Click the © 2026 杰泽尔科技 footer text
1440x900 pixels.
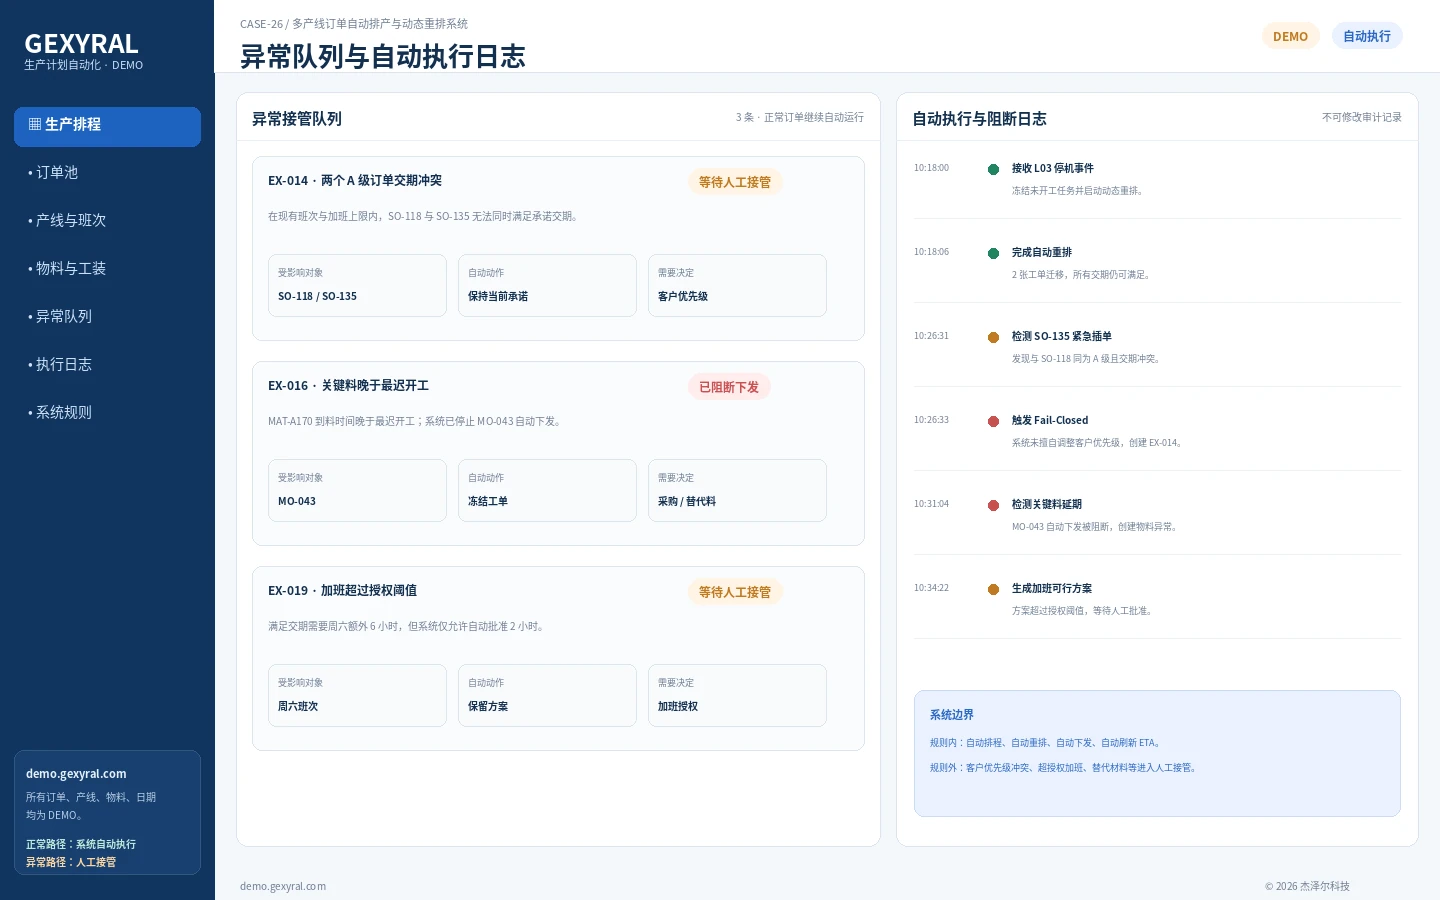point(1307,886)
